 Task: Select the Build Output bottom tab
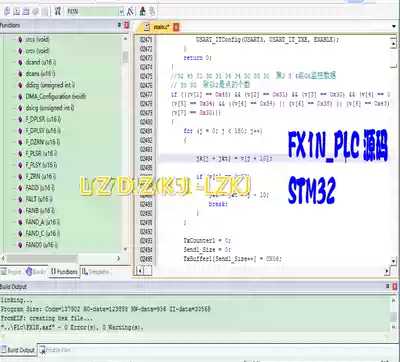click(x=18, y=350)
